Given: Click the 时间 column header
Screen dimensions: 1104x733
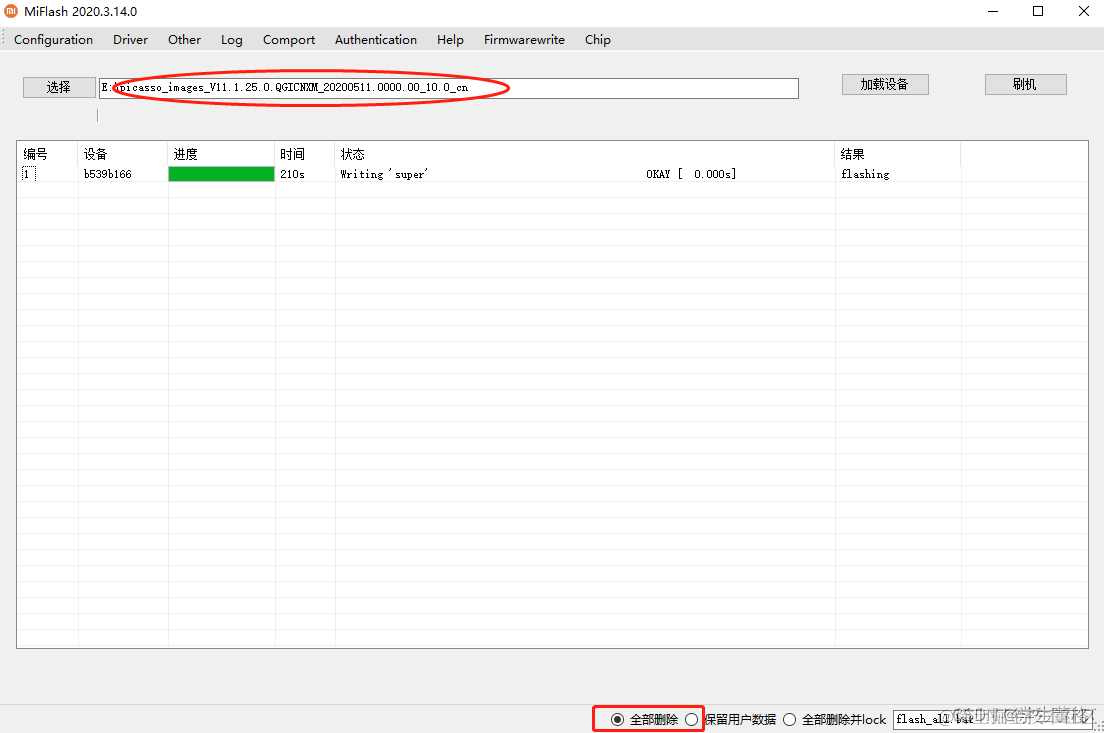Looking at the screenshot, I should pyautogui.click(x=305, y=154).
